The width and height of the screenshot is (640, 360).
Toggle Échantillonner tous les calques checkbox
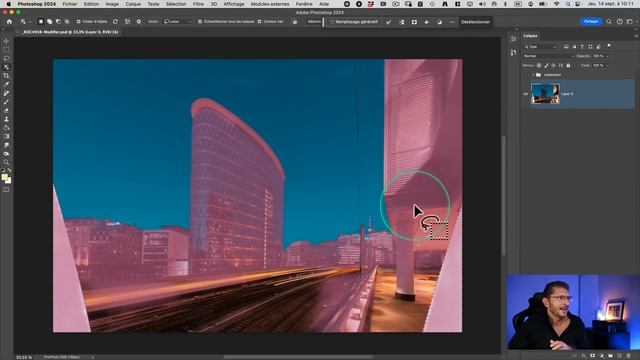coord(200,22)
